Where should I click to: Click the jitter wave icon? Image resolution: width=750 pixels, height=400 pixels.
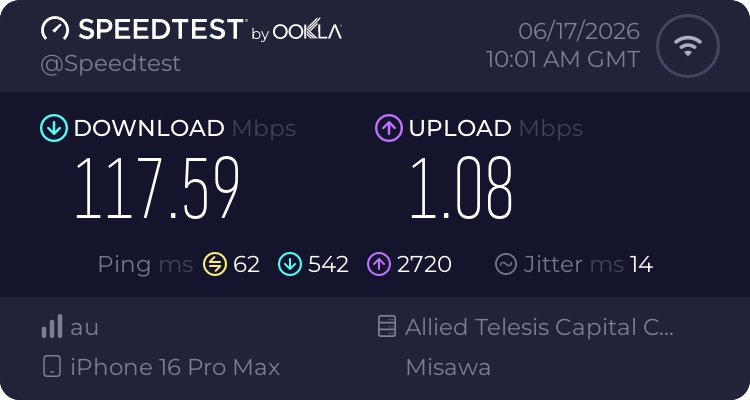pos(506,264)
